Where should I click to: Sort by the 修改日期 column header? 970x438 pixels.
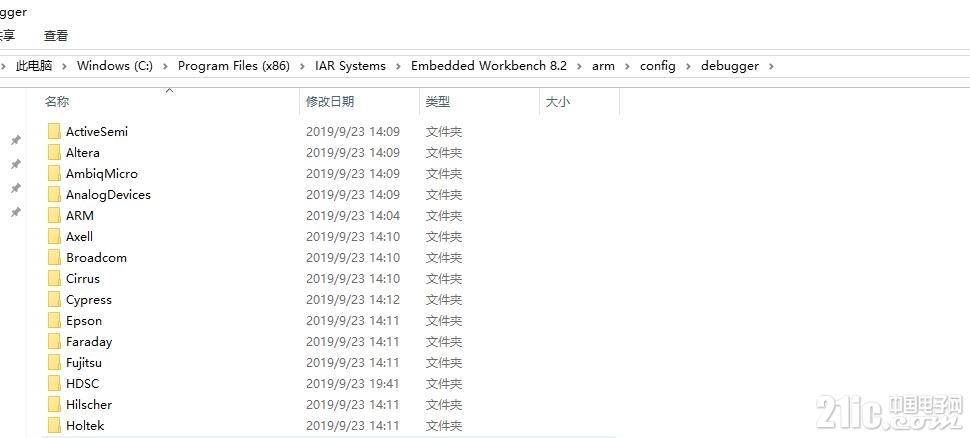pyautogui.click(x=330, y=101)
